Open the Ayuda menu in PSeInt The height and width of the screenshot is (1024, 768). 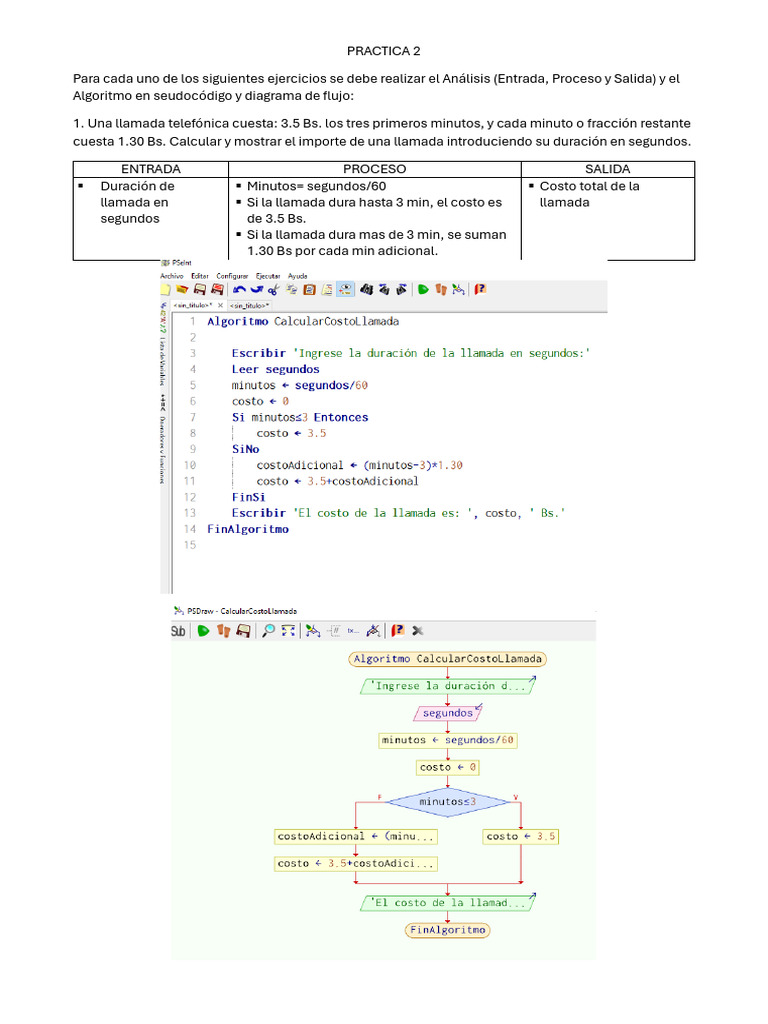pos(298,276)
